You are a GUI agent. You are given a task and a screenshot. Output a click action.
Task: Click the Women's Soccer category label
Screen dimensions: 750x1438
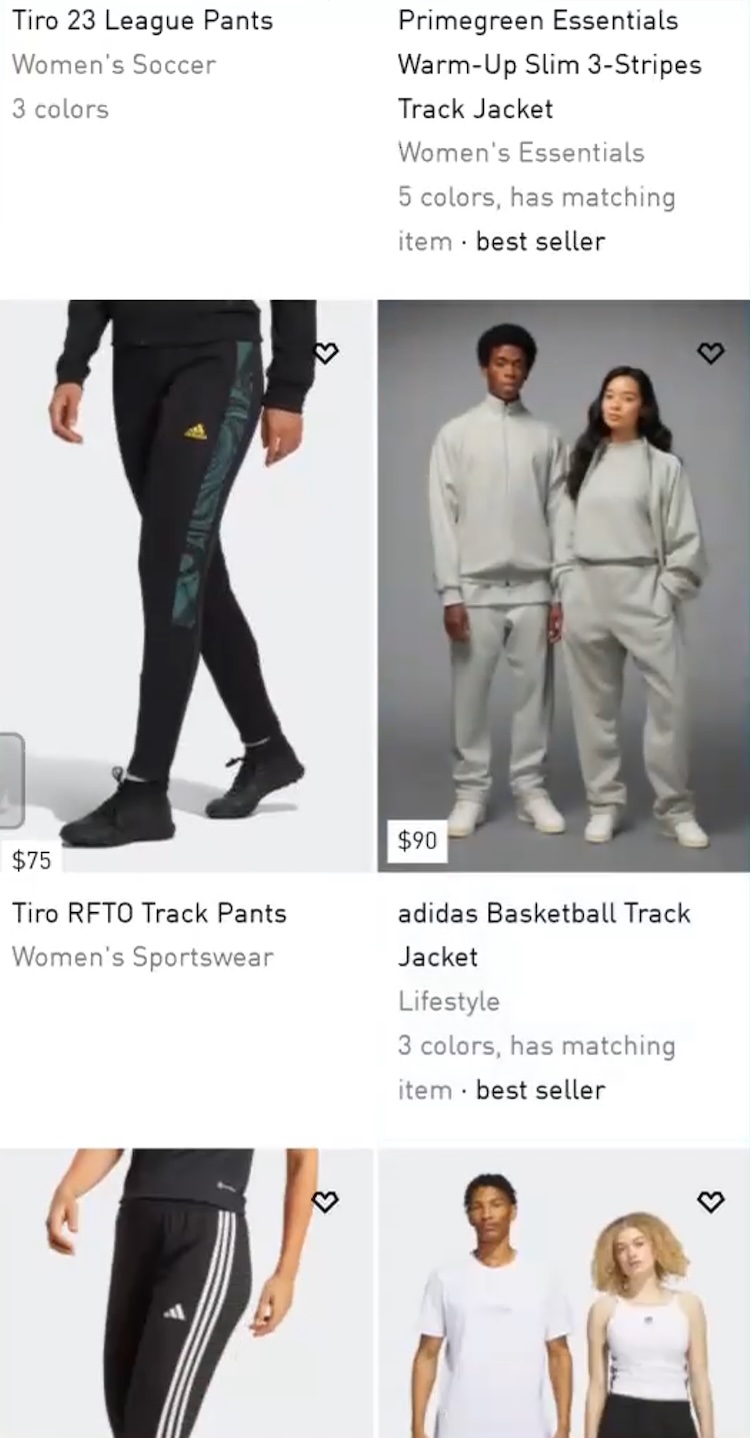(114, 65)
